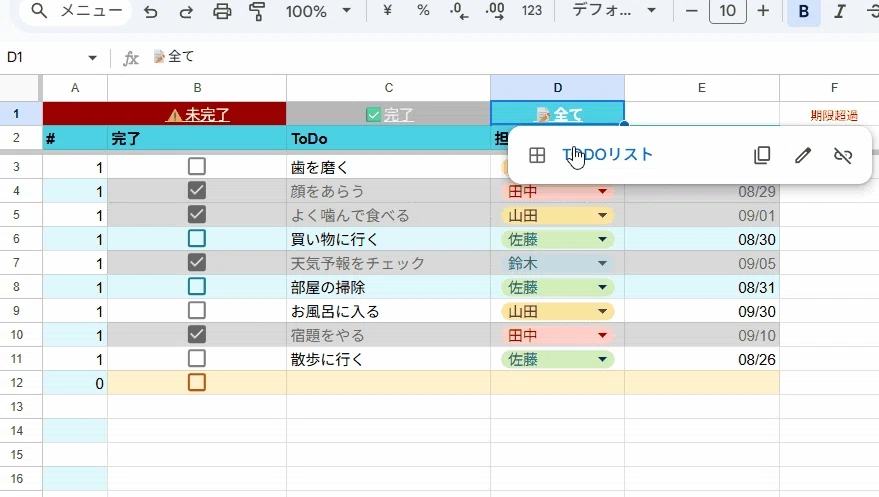The width and height of the screenshot is (879, 497).
Task: Uncheck the 顔をあらう checkbox
Action: click(197, 191)
